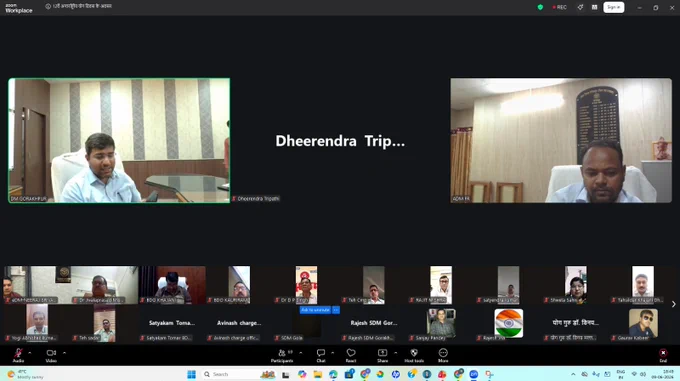Open the options button beside Ask to unmute
680x381 pixels.
point(336,310)
